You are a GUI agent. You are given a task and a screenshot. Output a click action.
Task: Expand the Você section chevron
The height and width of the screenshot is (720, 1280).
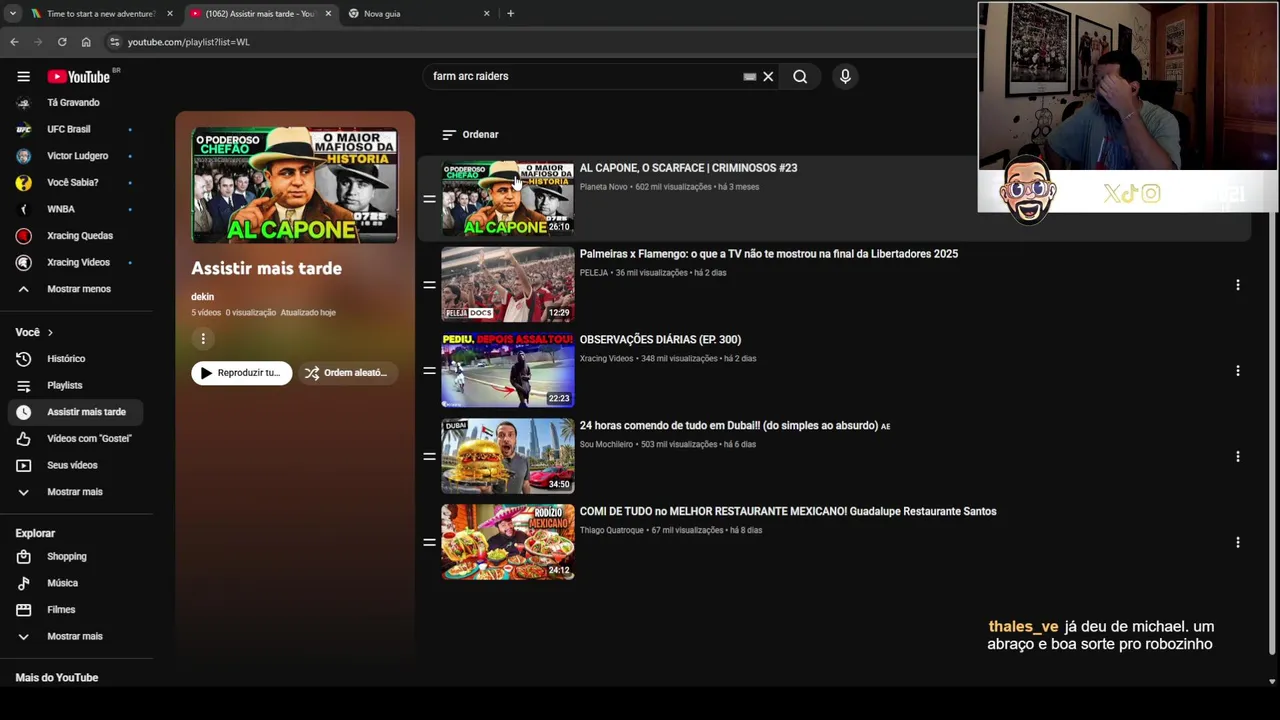point(50,332)
